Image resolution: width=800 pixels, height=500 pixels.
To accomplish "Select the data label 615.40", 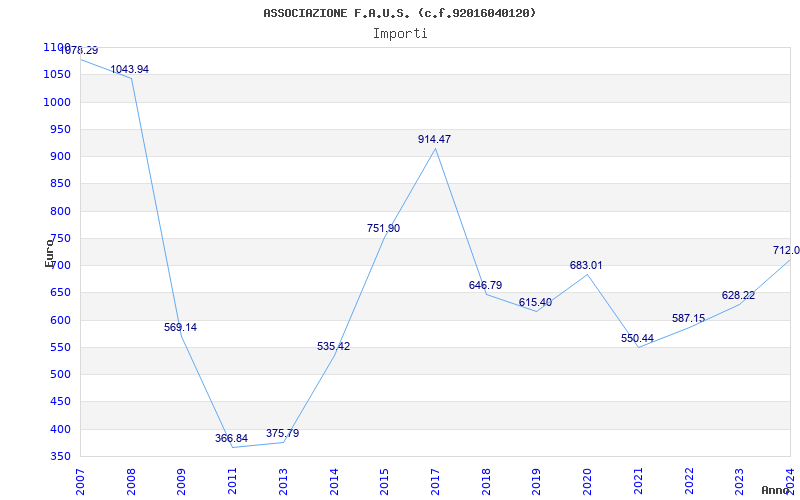I will pos(535,303).
